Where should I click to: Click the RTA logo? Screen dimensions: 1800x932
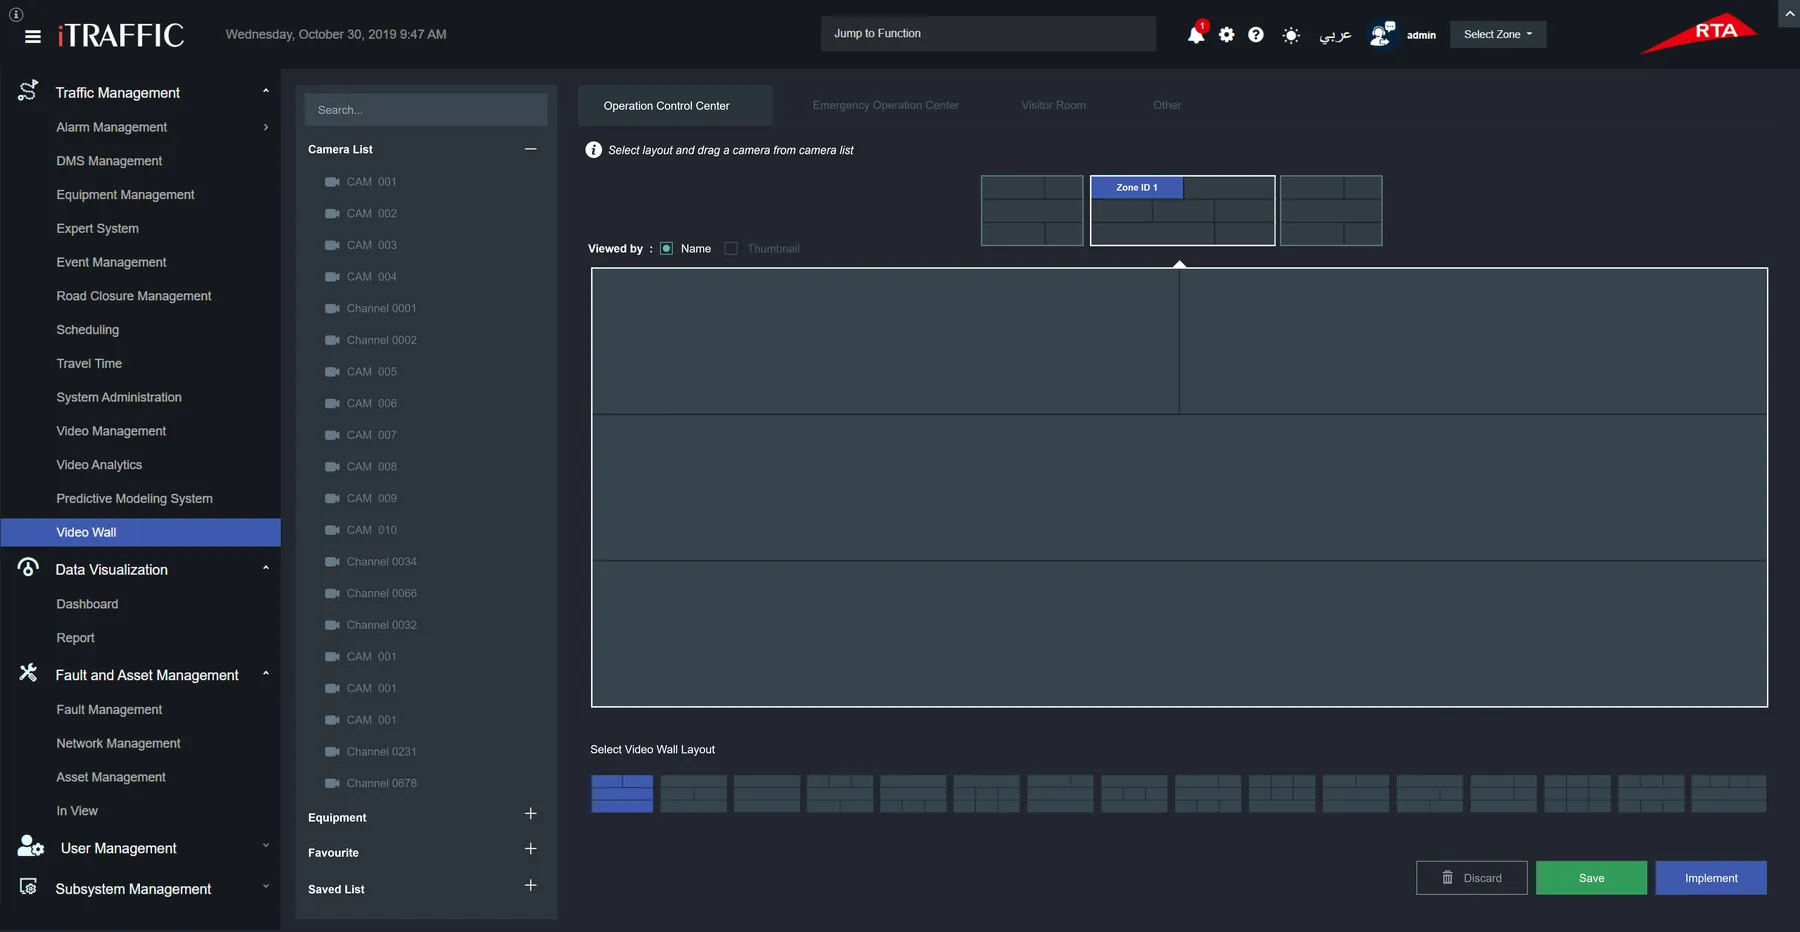click(x=1699, y=33)
